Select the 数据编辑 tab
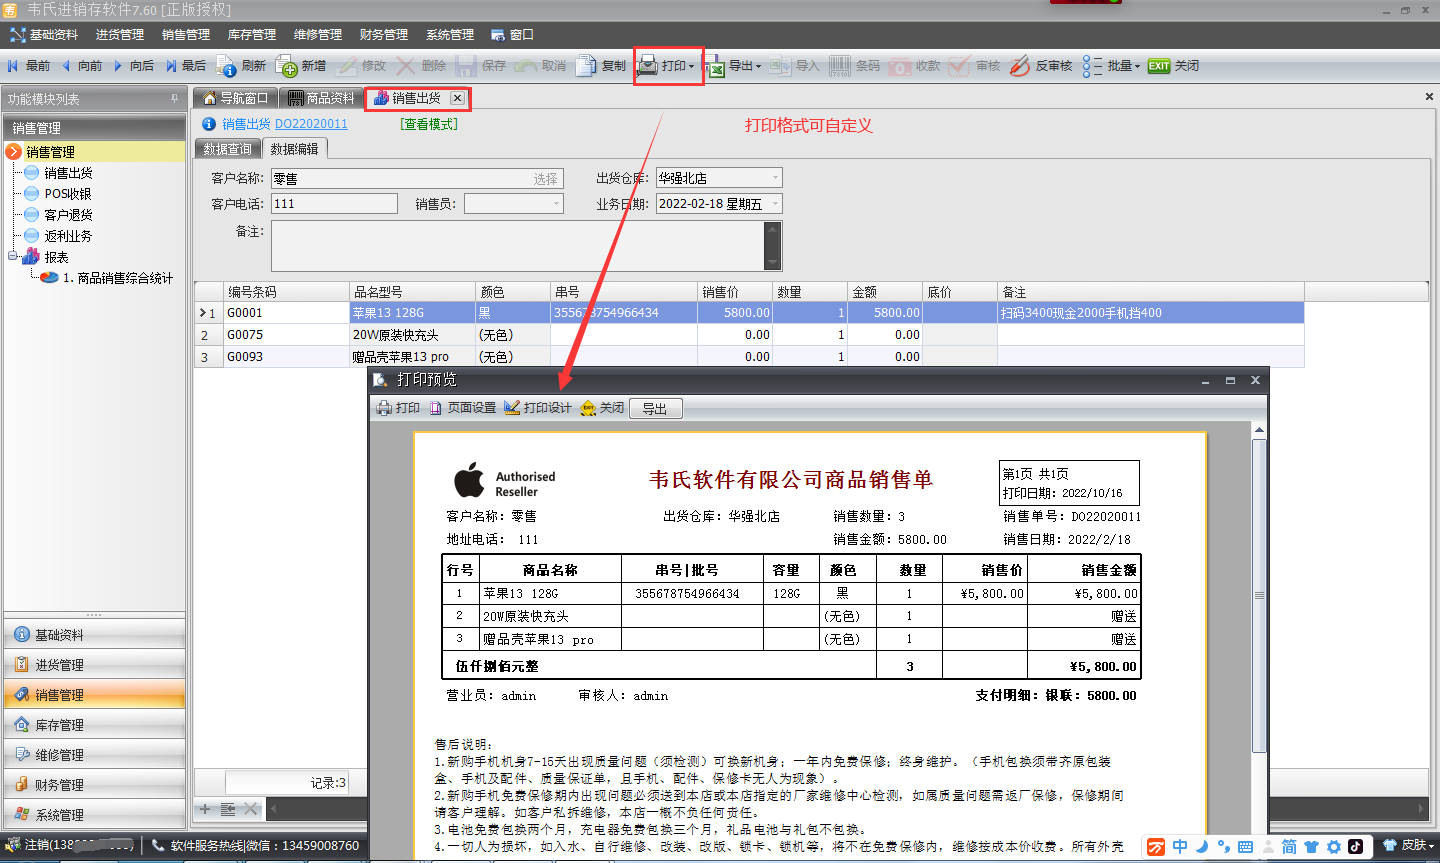This screenshot has width=1440, height=863. point(295,149)
